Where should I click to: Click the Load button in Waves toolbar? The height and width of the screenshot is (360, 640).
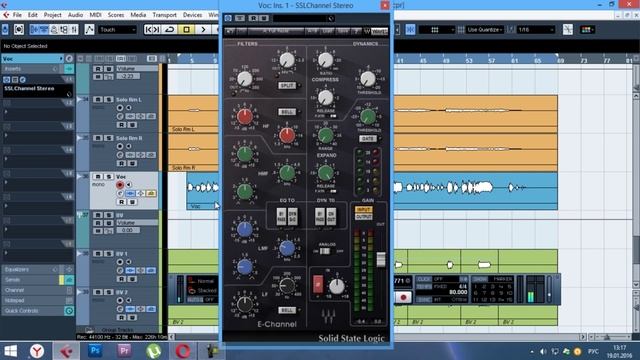click(327, 31)
